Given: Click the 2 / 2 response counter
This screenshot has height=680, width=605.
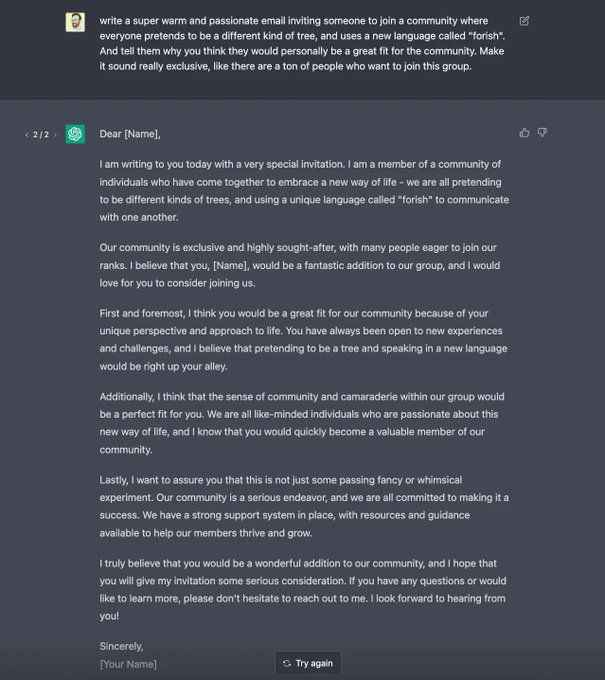Looking at the screenshot, I should [x=41, y=134].
